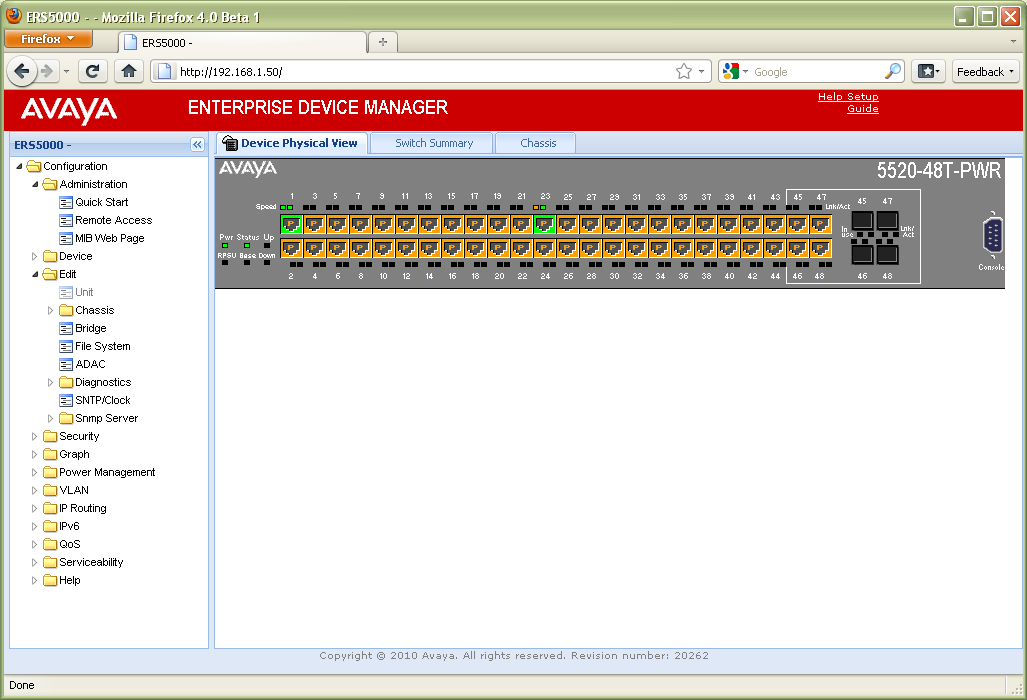The width and height of the screenshot is (1027, 700).
Task: Expand the Security folder
Action: click(34, 436)
